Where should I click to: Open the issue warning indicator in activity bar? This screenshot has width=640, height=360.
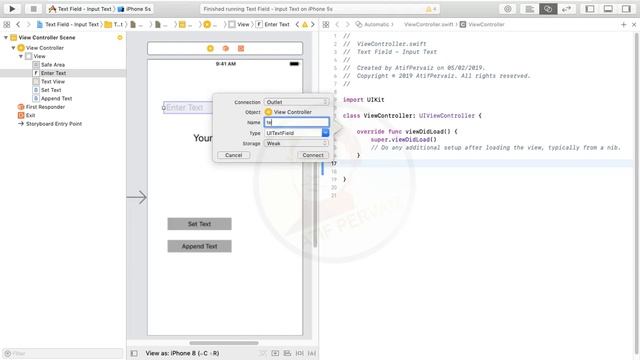pyautogui.click(x=431, y=9)
